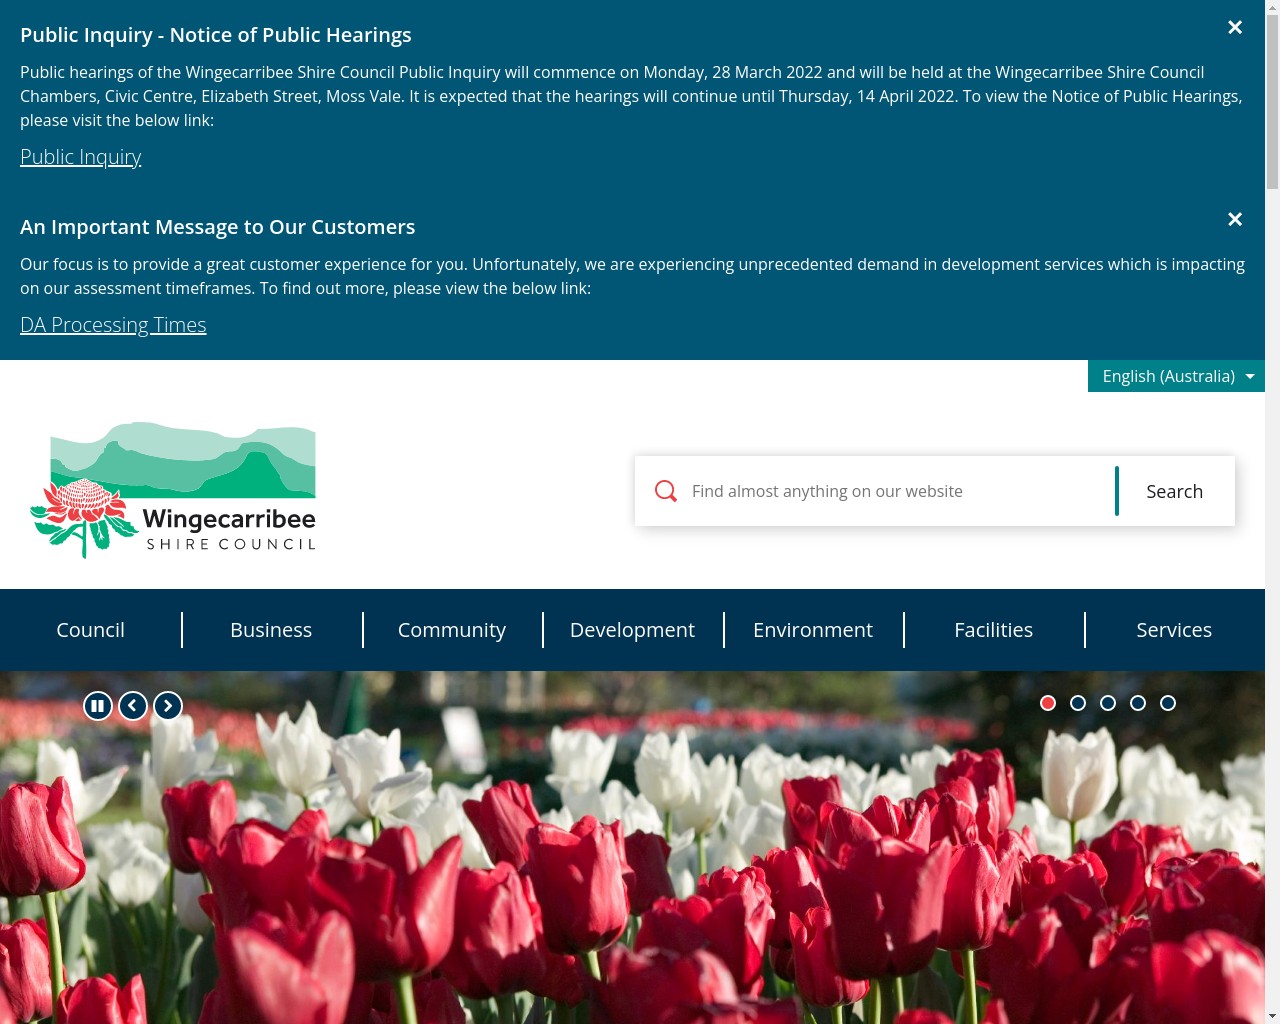Viewport: 1280px width, 1024px height.
Task: Follow the Public Inquiry link
Action: click(x=80, y=157)
